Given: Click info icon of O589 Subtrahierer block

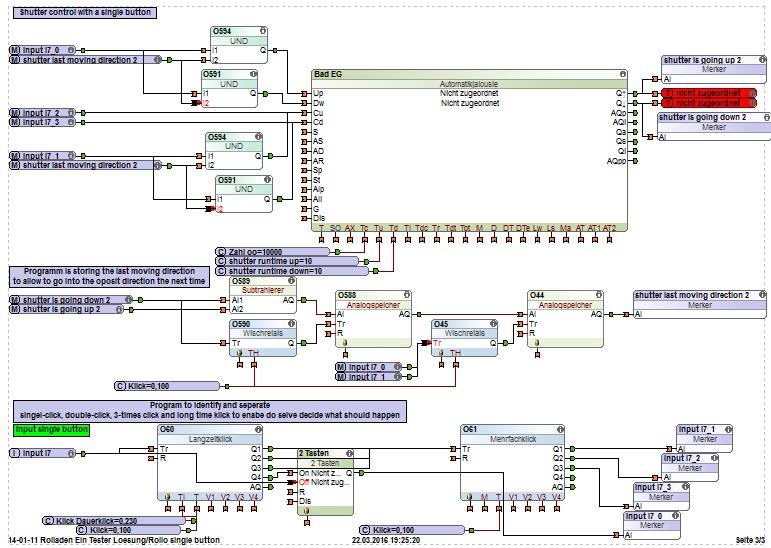Looking at the screenshot, I should tap(291, 281).
